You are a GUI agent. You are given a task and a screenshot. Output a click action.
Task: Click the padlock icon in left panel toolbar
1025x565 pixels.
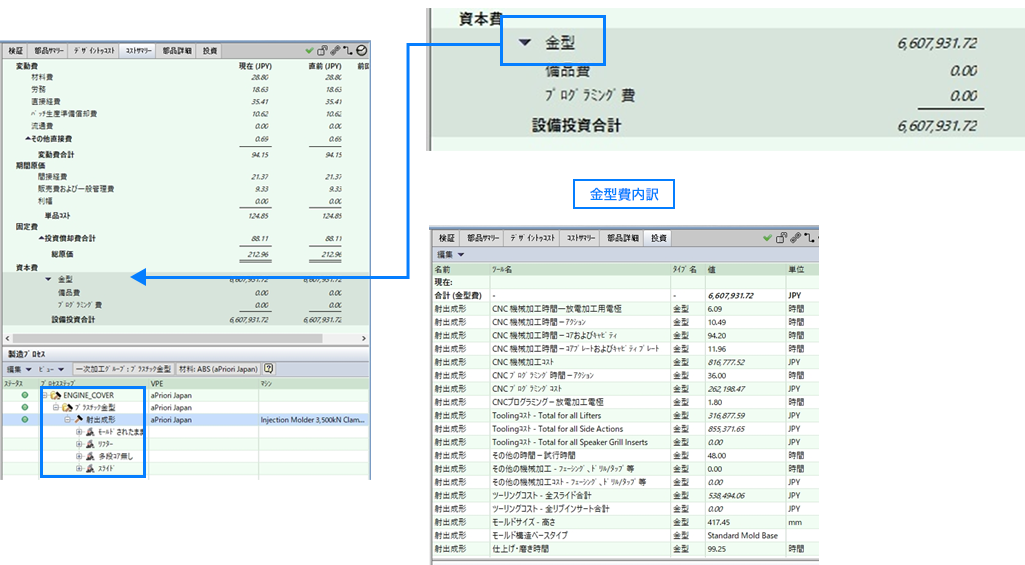coord(323,49)
